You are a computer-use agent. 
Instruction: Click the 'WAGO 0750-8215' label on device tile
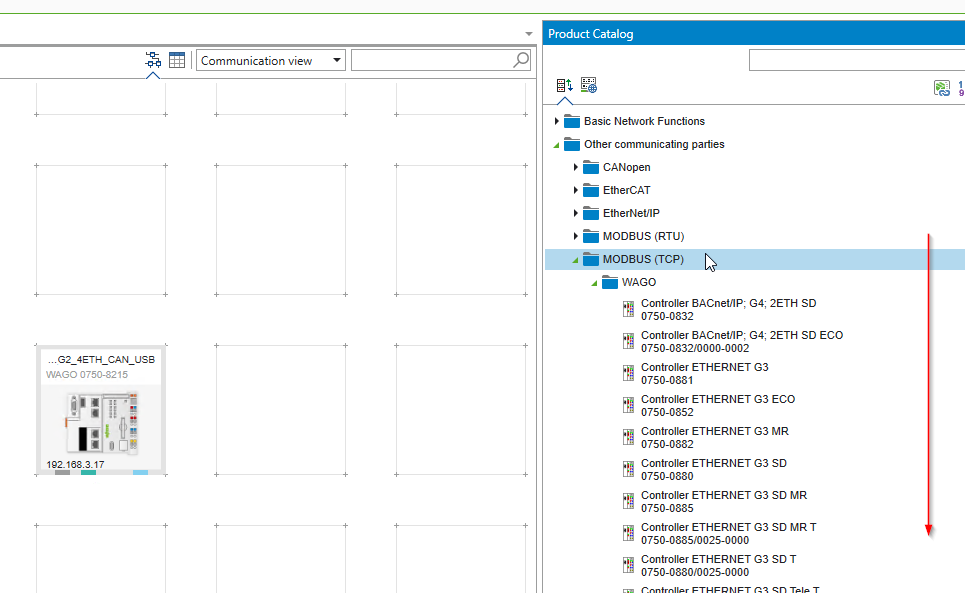tap(87, 375)
